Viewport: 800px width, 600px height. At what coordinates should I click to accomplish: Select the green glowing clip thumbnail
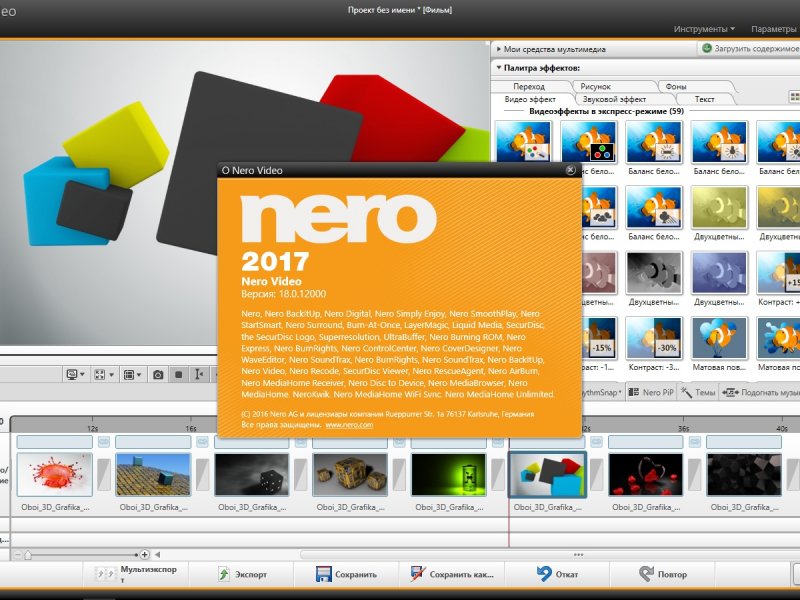[448, 474]
